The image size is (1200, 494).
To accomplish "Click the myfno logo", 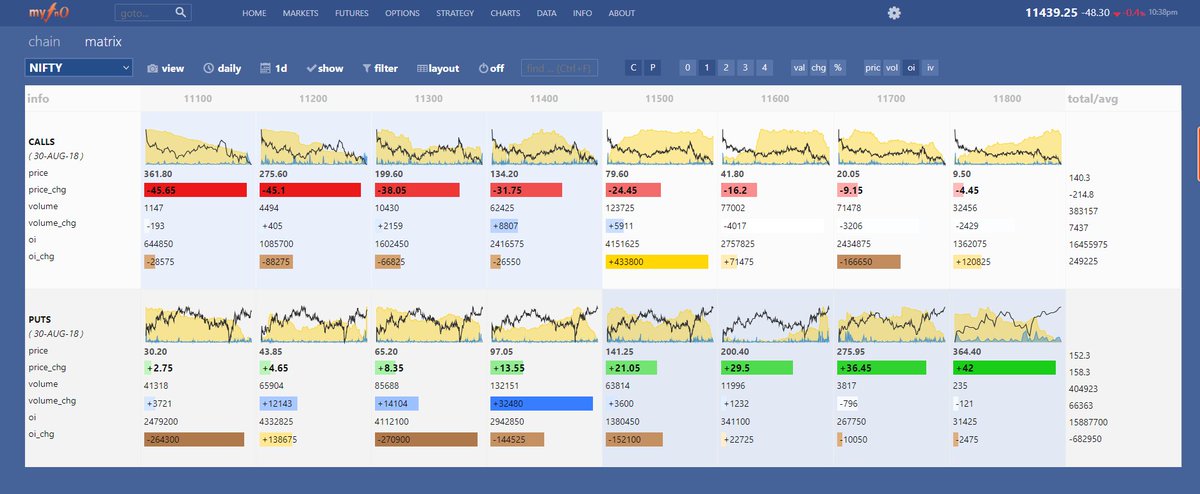I will click(x=51, y=13).
